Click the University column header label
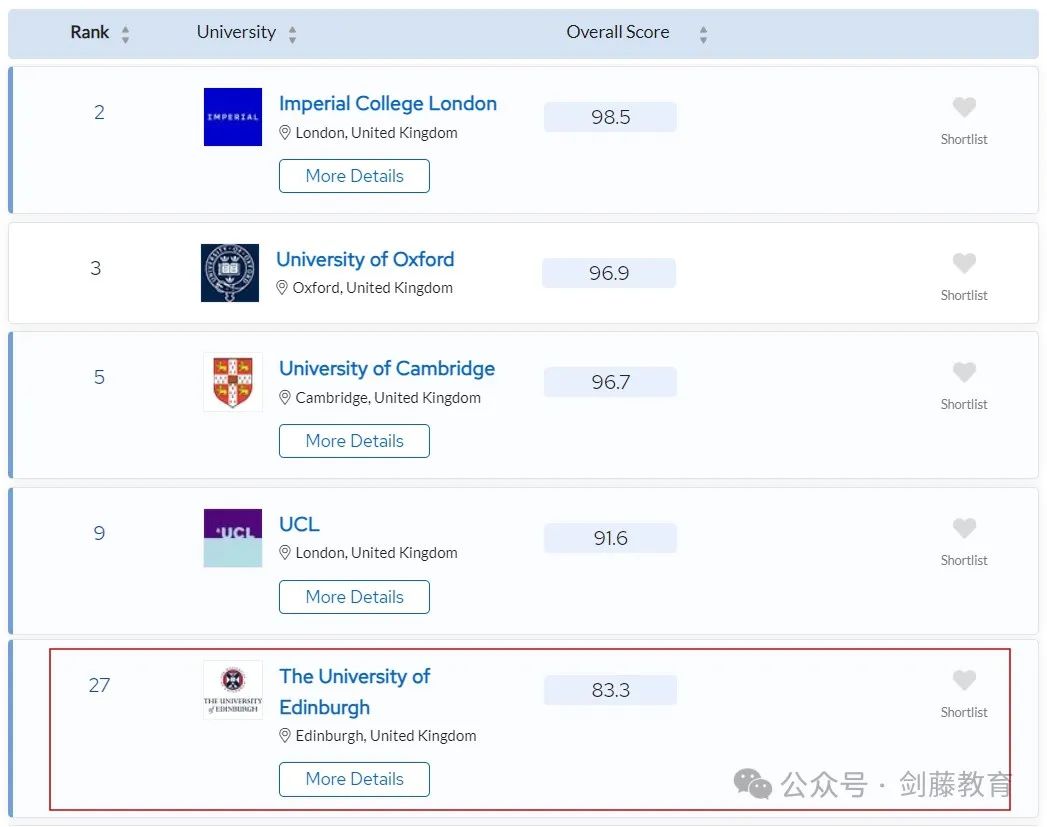 (x=236, y=32)
